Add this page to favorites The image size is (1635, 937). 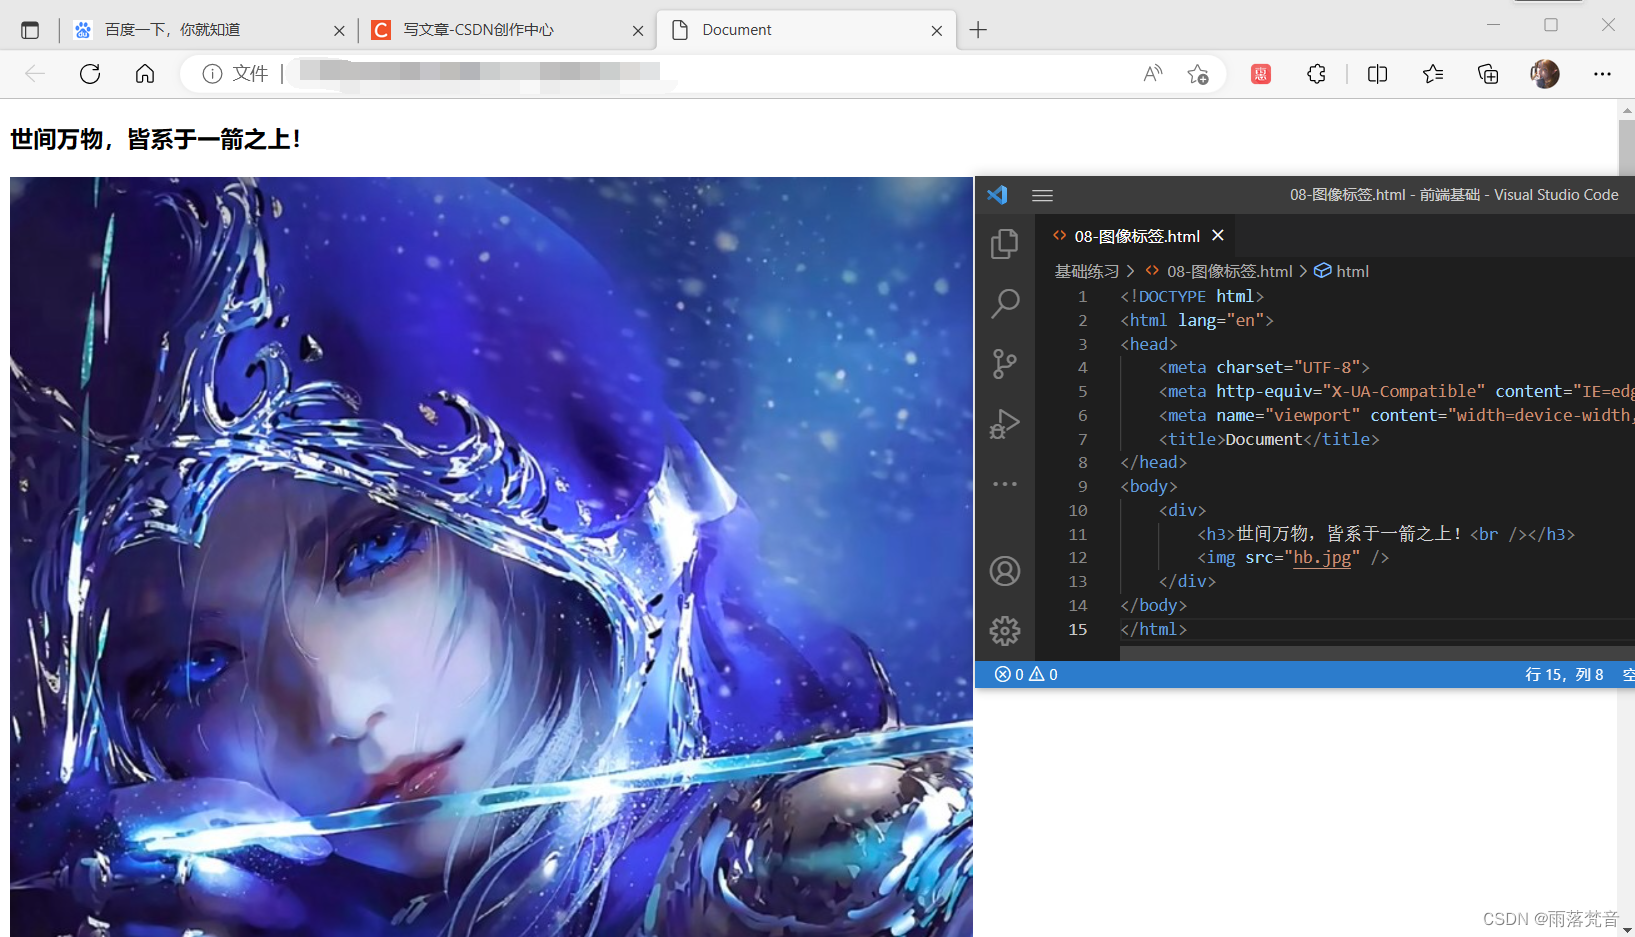coord(1198,74)
